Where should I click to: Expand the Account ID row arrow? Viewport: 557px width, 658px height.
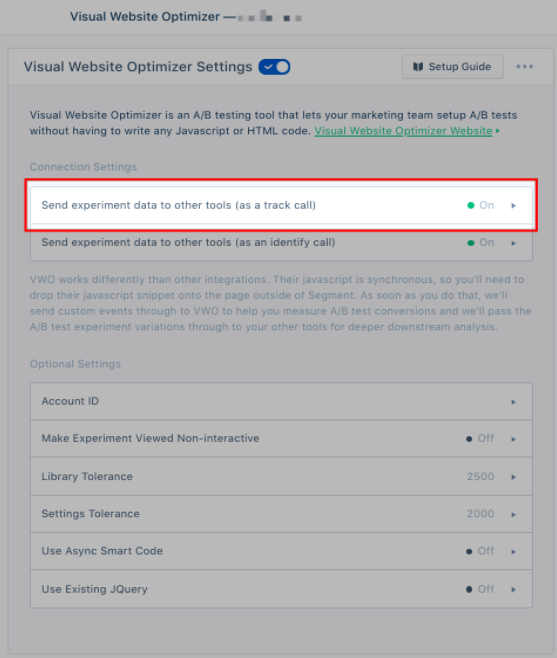point(513,402)
